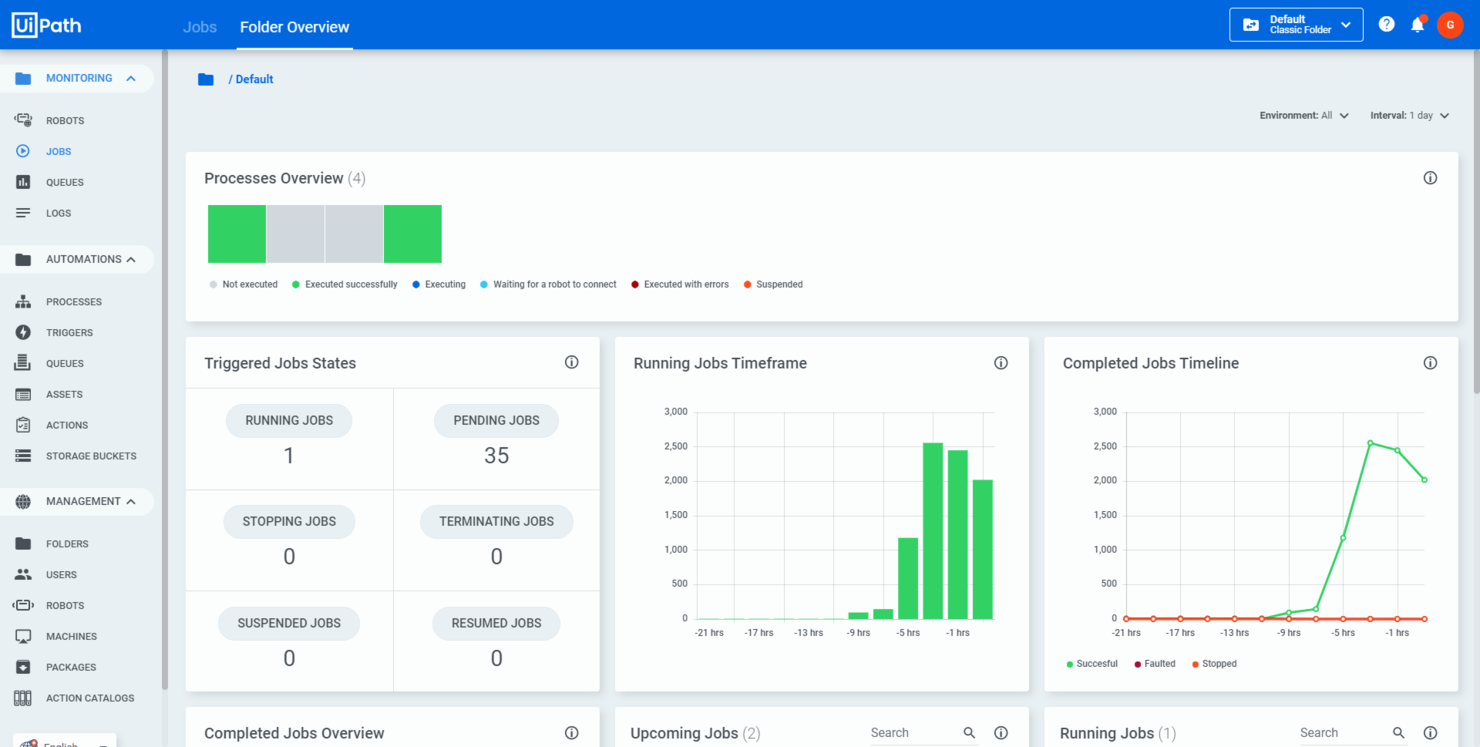Open the Assets page
The image size is (1480, 747).
tap(65, 394)
